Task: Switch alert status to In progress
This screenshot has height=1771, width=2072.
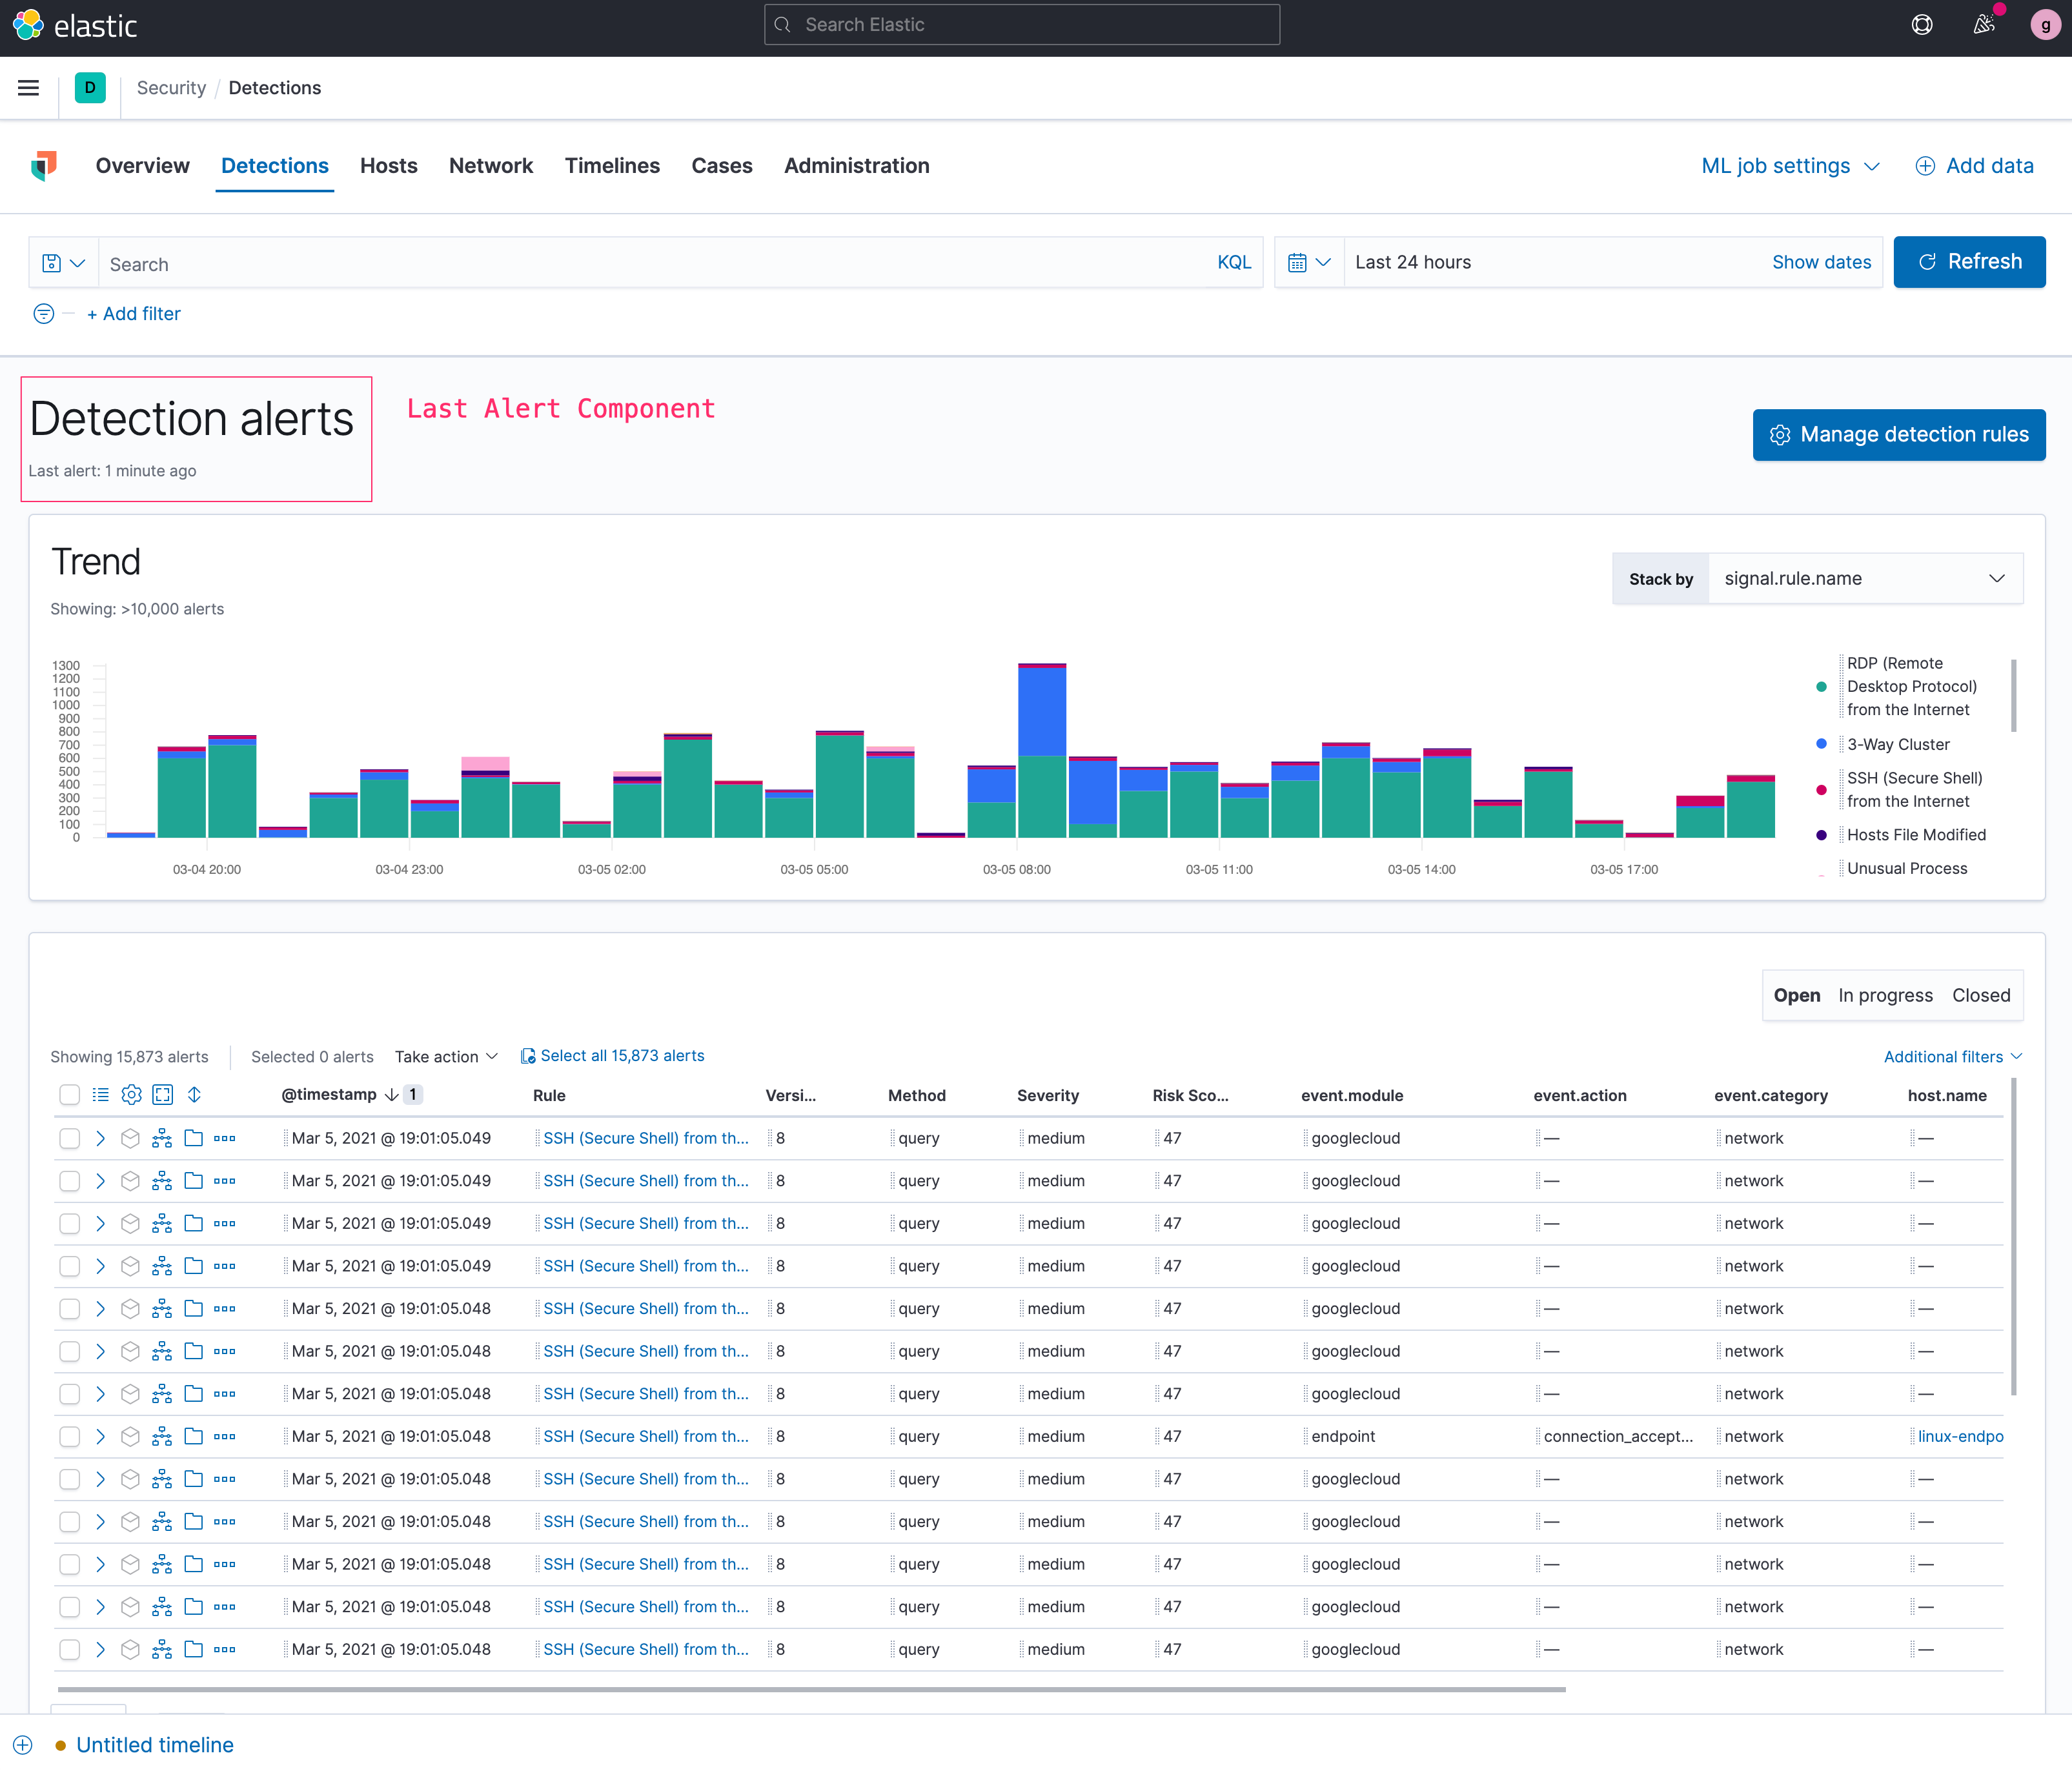Action: click(1885, 996)
